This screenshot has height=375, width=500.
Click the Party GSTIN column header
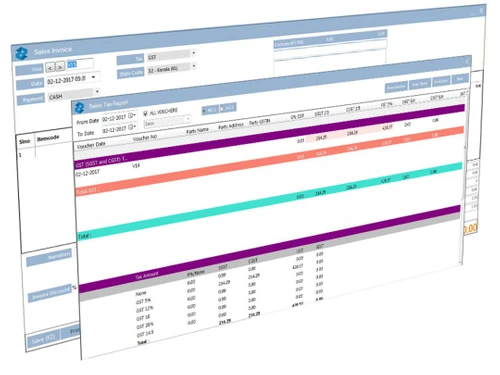pos(259,122)
